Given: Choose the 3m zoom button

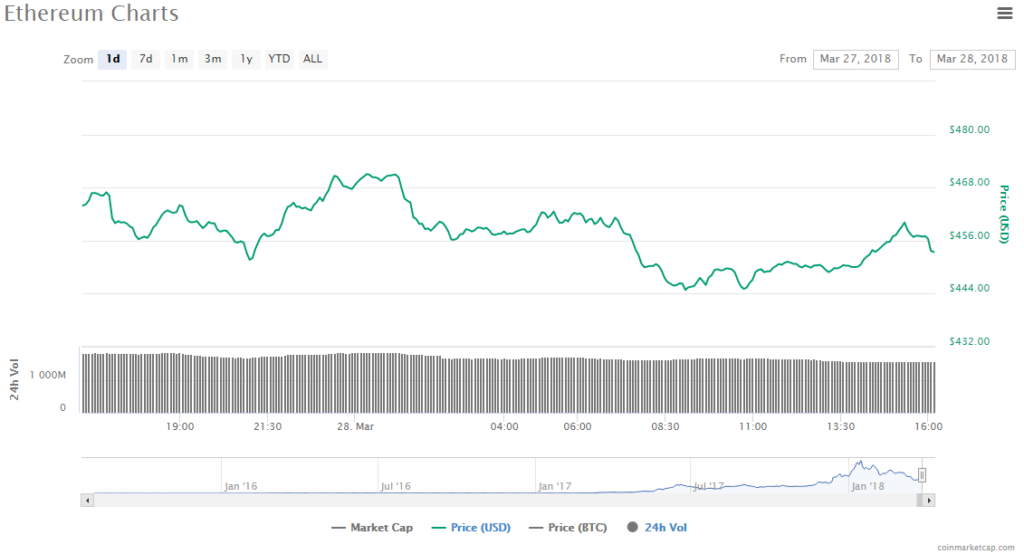Looking at the screenshot, I should point(213,59).
